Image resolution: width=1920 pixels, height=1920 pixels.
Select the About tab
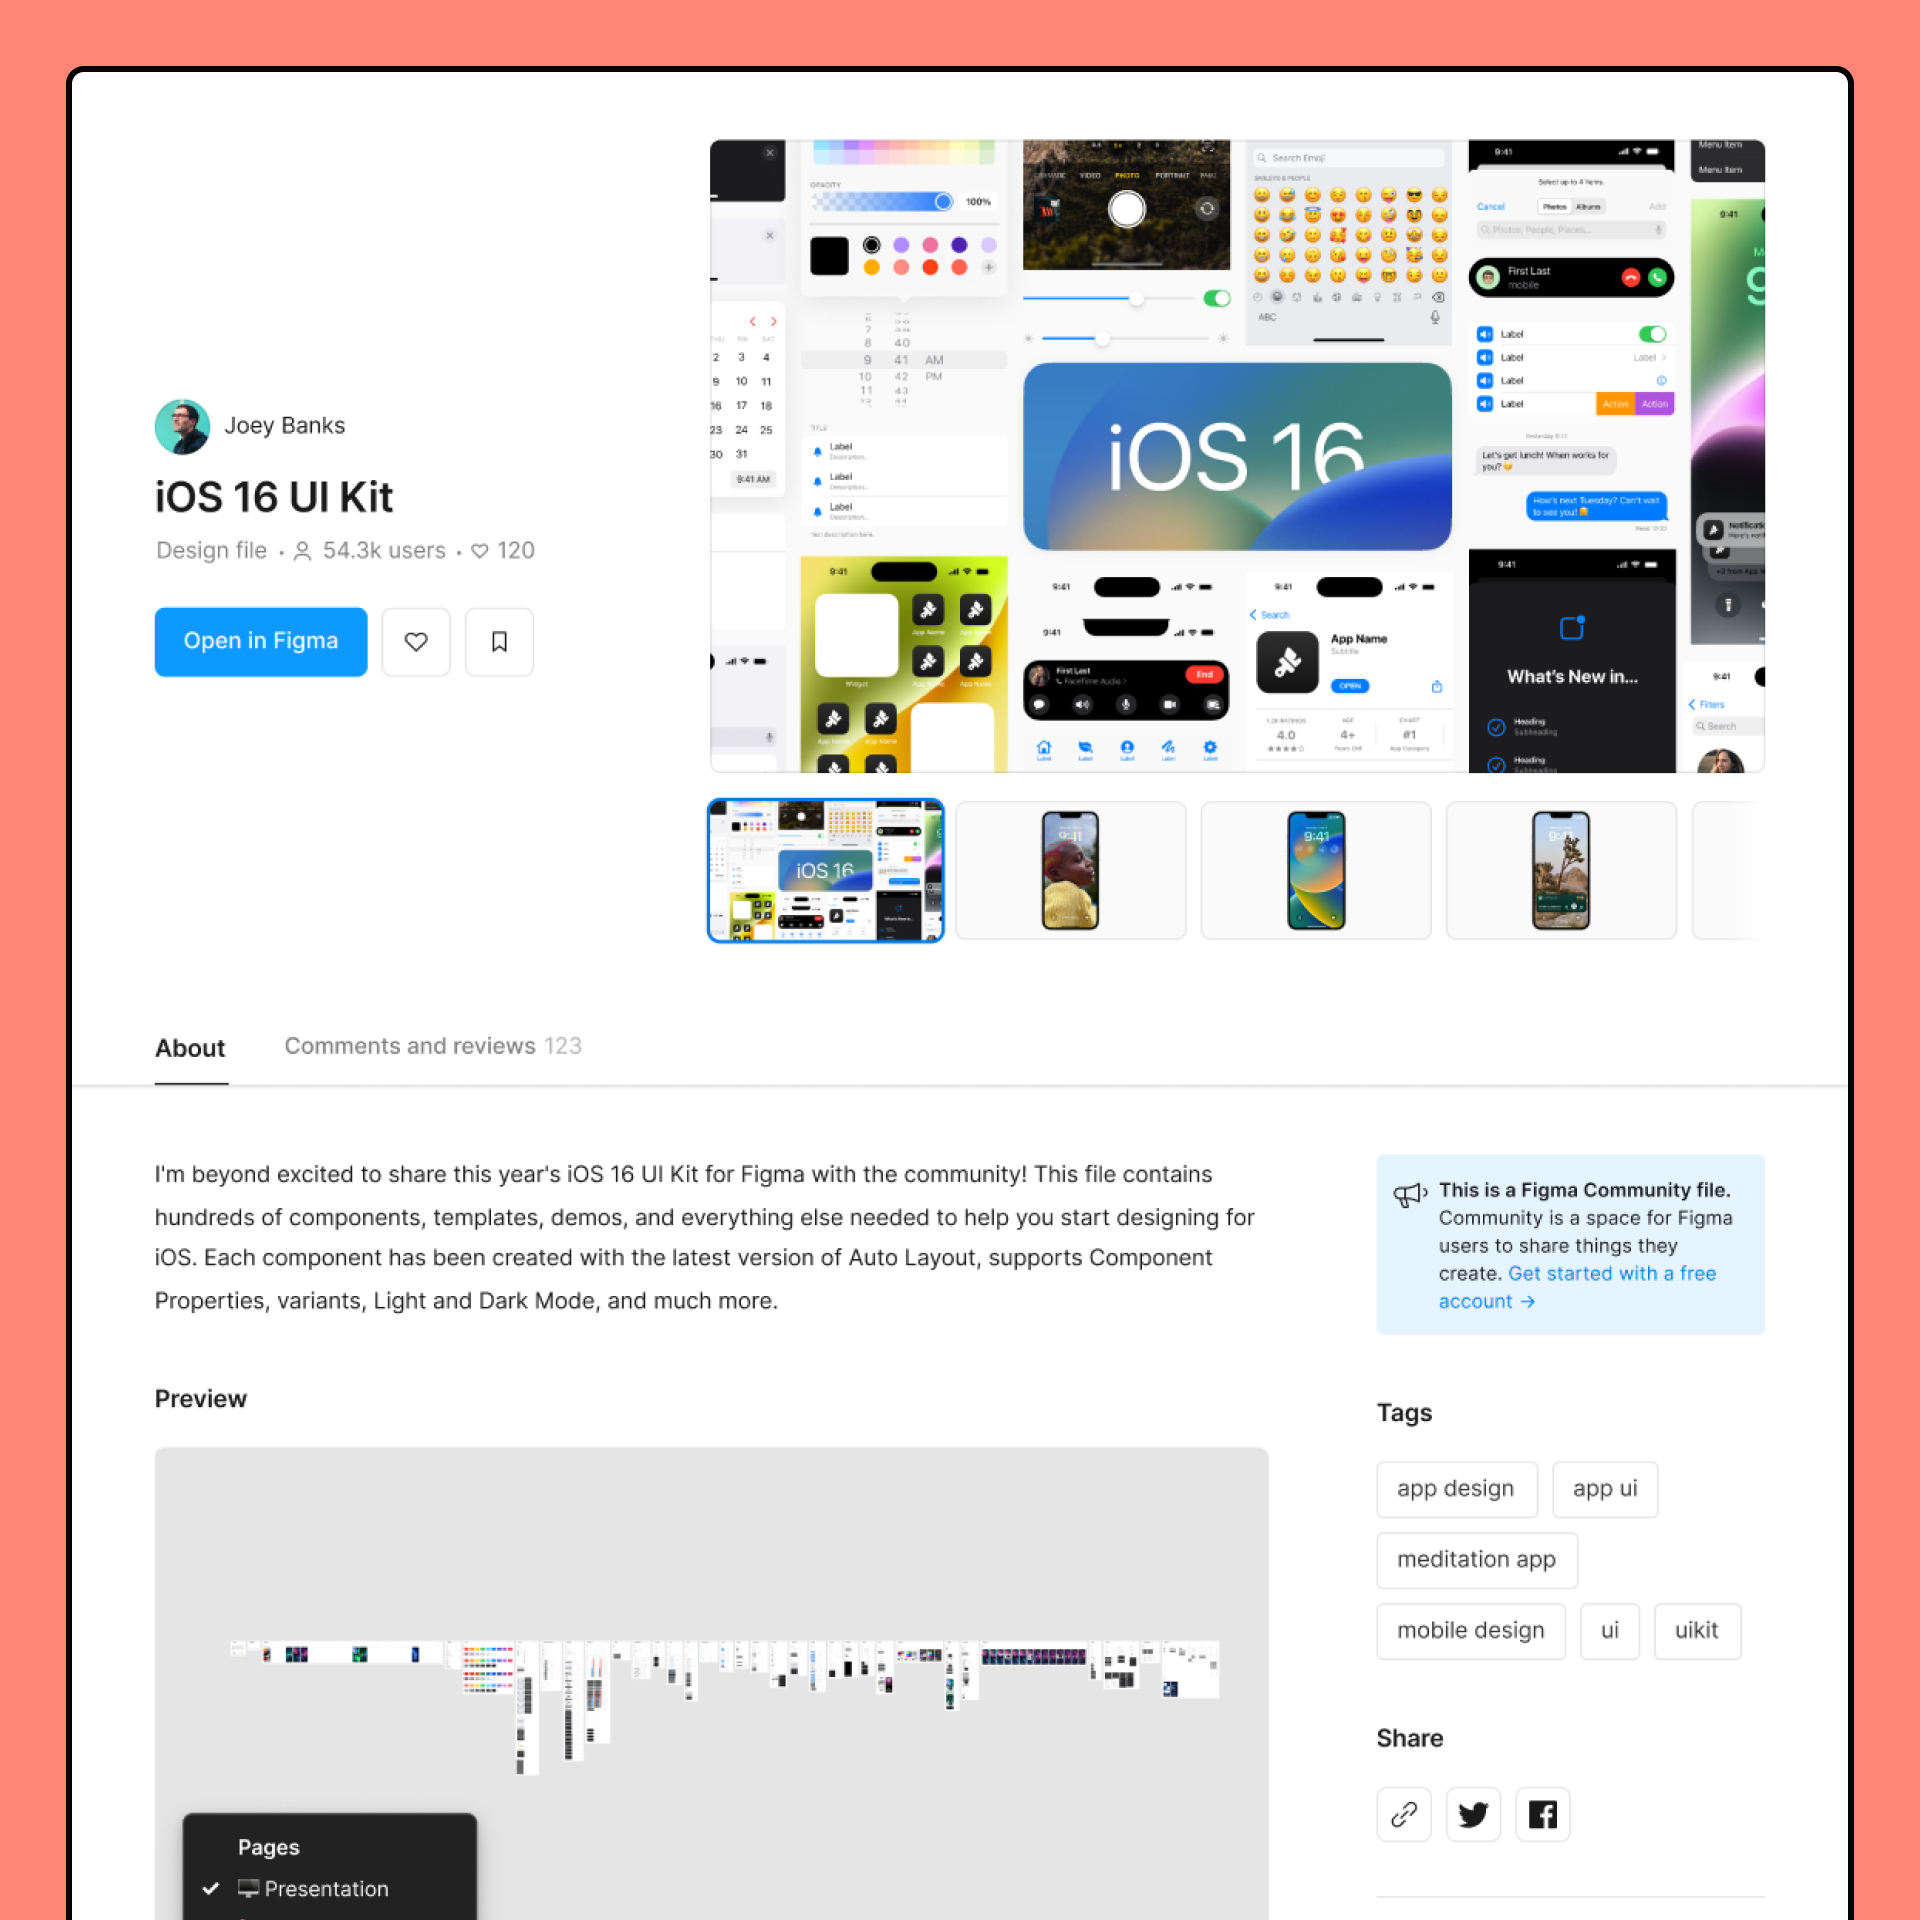[190, 1046]
